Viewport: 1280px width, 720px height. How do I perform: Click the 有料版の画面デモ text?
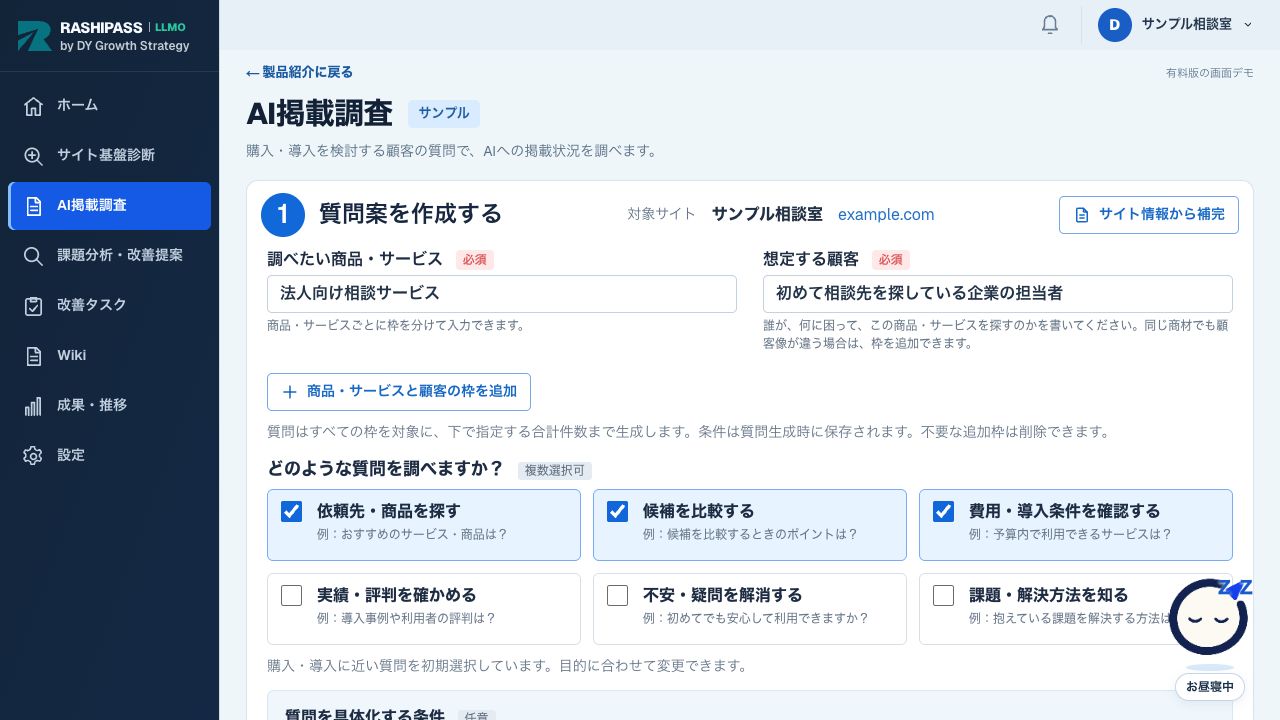pyautogui.click(x=1209, y=73)
